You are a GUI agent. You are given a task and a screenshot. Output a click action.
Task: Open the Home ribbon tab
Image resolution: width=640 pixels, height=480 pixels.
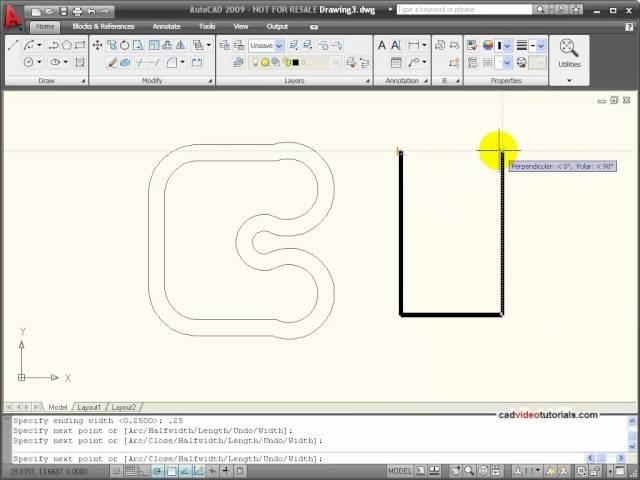(45, 27)
